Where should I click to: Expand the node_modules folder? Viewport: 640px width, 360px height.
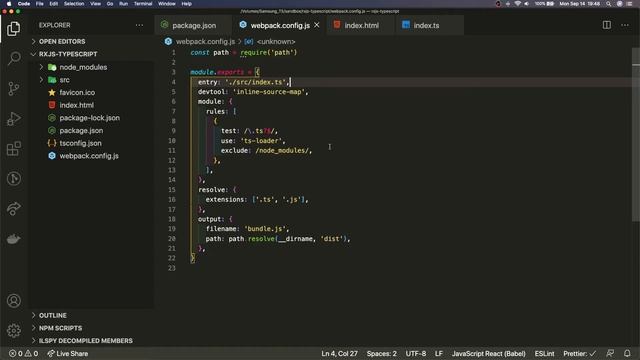83,67
